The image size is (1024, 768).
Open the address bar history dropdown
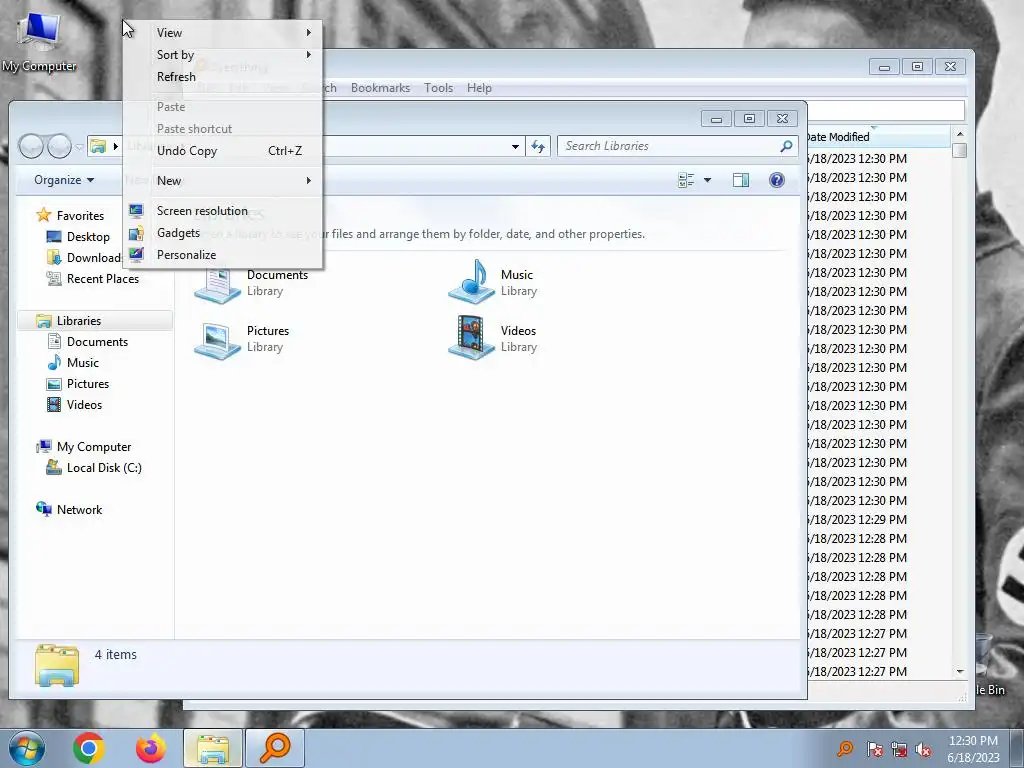515,146
